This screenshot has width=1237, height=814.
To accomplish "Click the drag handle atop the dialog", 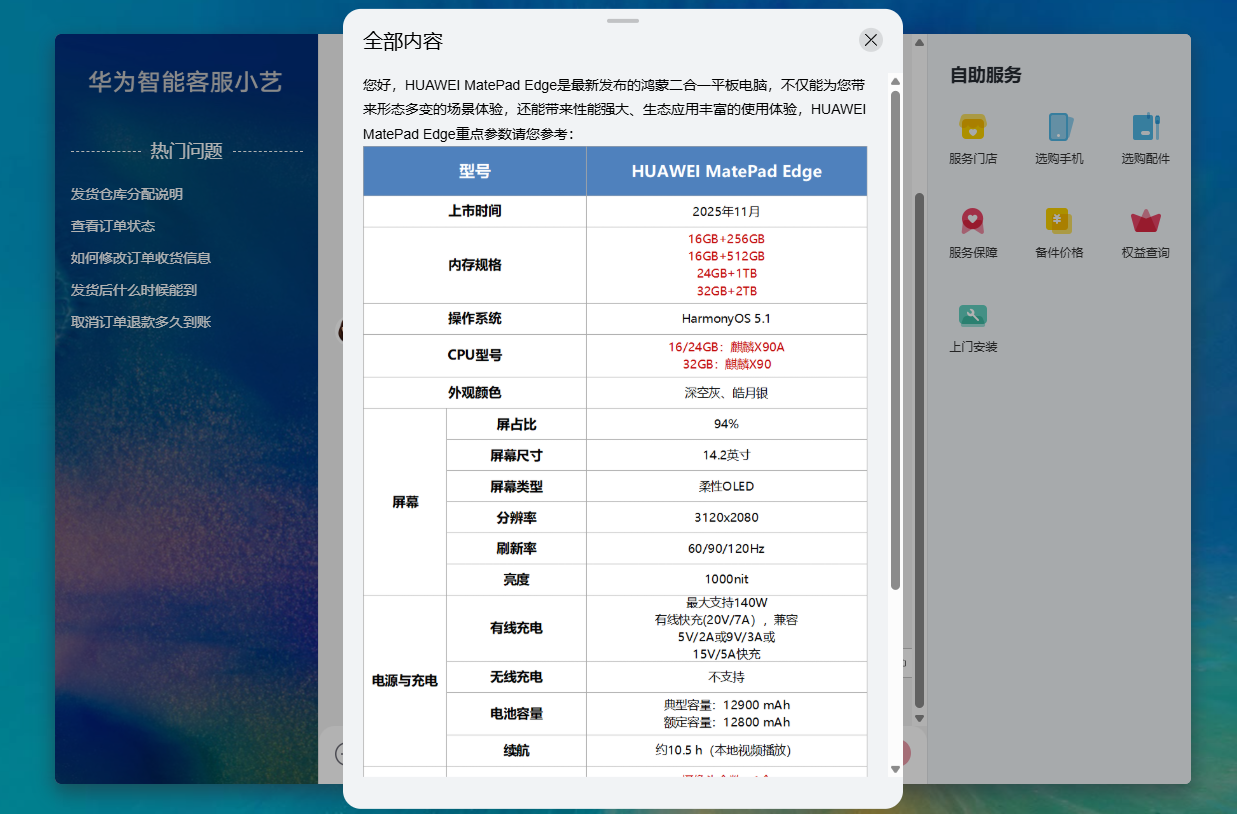I will pyautogui.click(x=622, y=20).
